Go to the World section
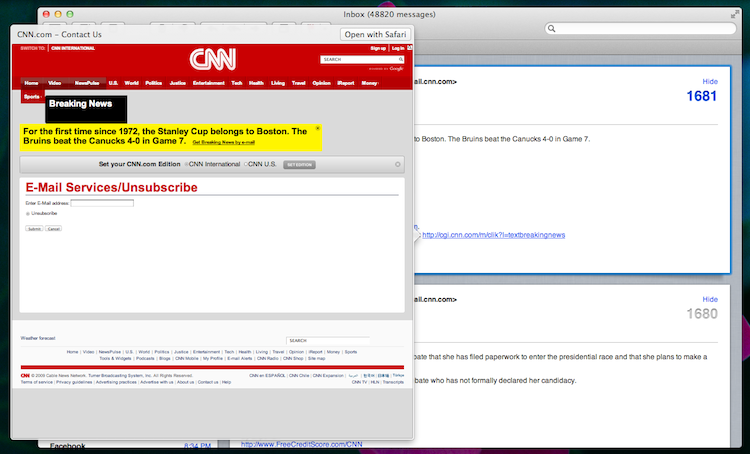 click(132, 83)
